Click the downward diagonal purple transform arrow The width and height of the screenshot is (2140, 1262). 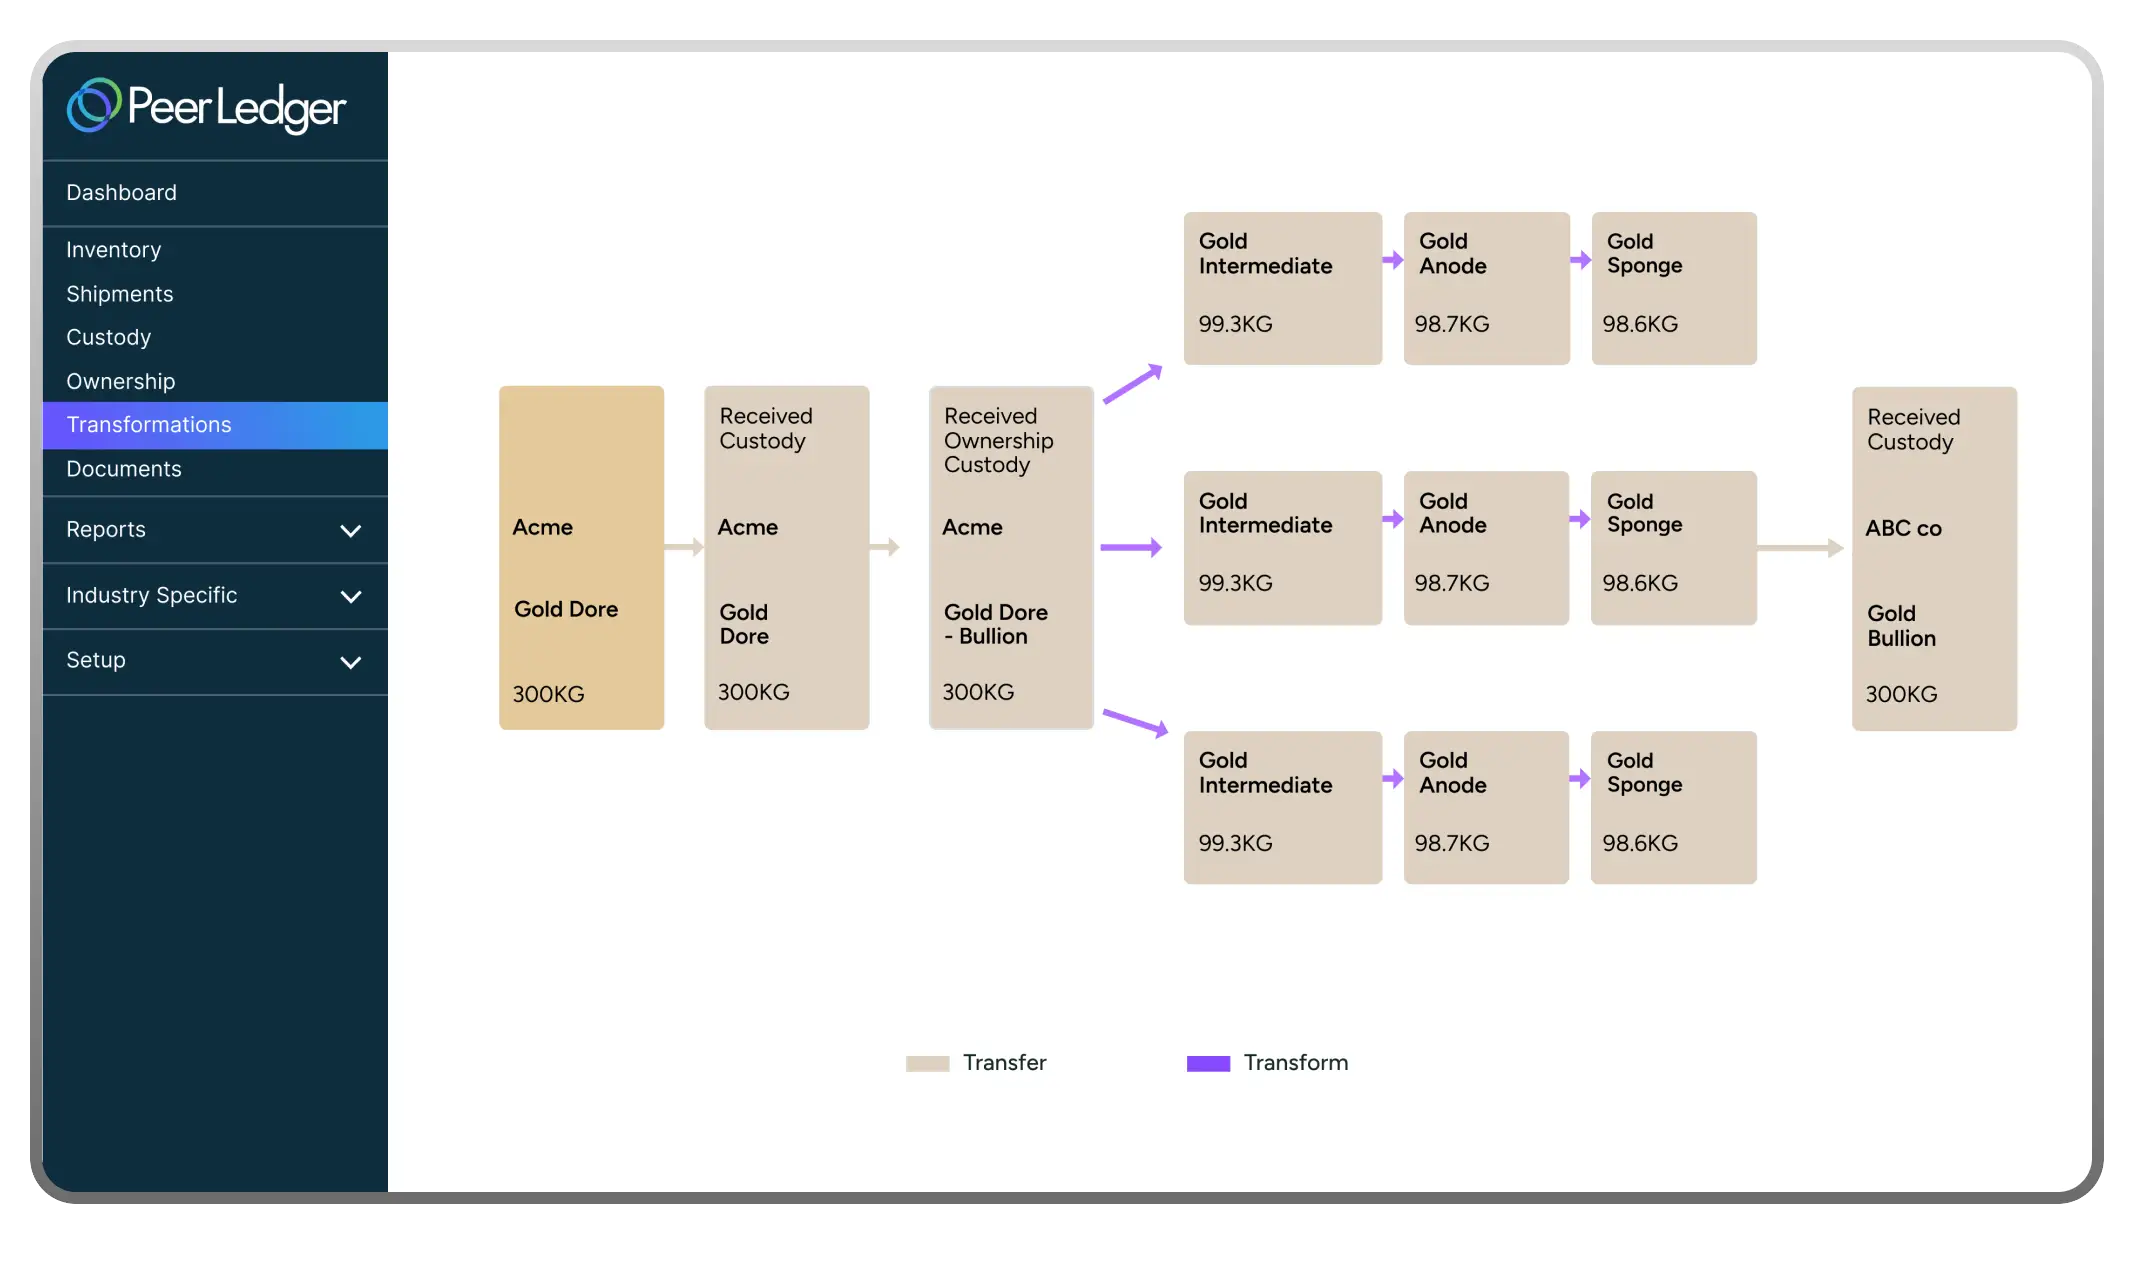click(1135, 722)
